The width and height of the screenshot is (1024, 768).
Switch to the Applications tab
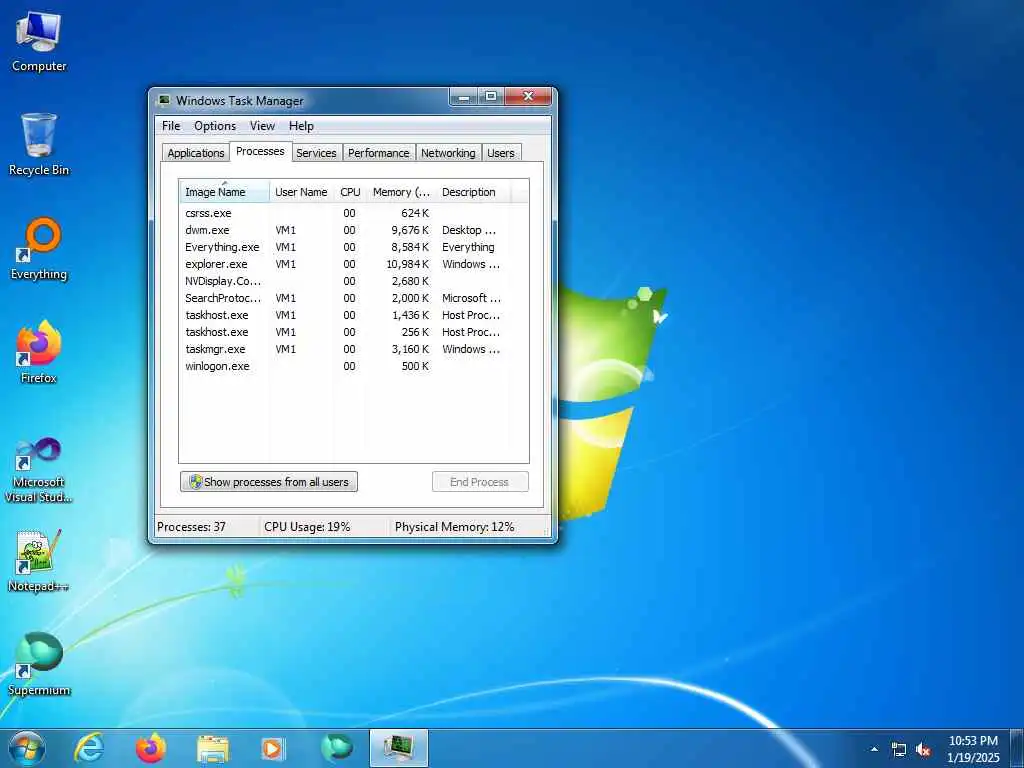[x=196, y=153]
